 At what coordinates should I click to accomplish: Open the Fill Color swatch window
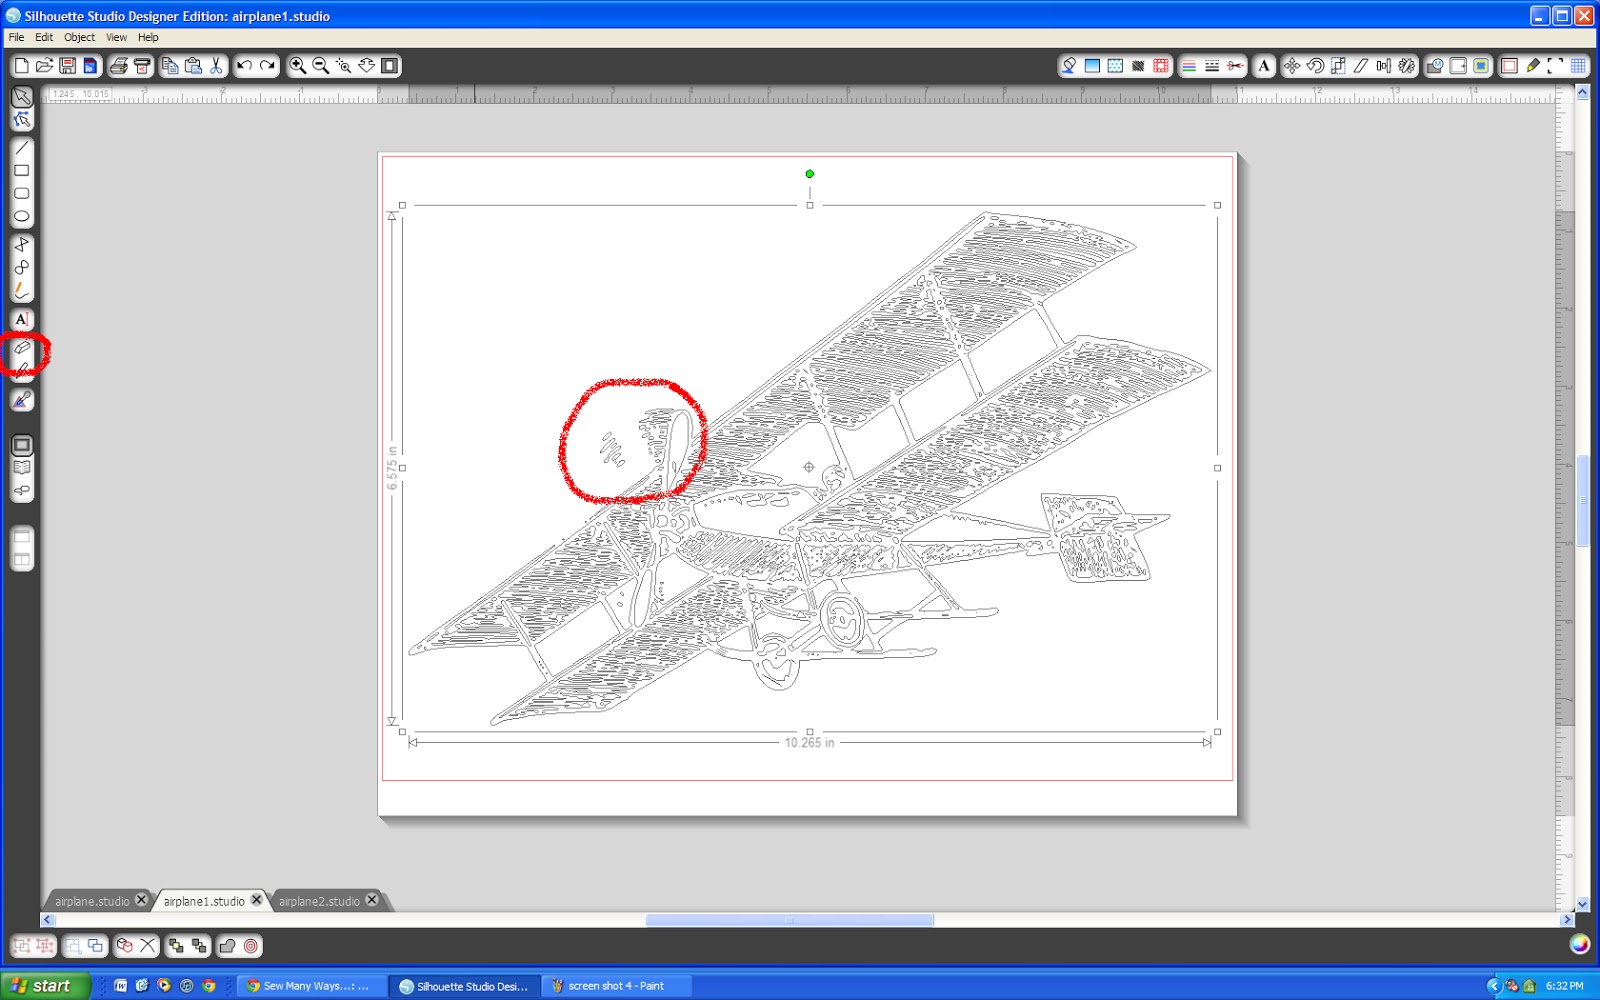tap(1069, 66)
